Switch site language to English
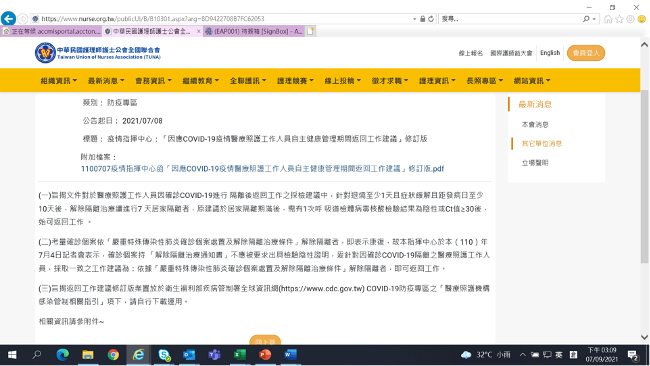 pos(550,53)
